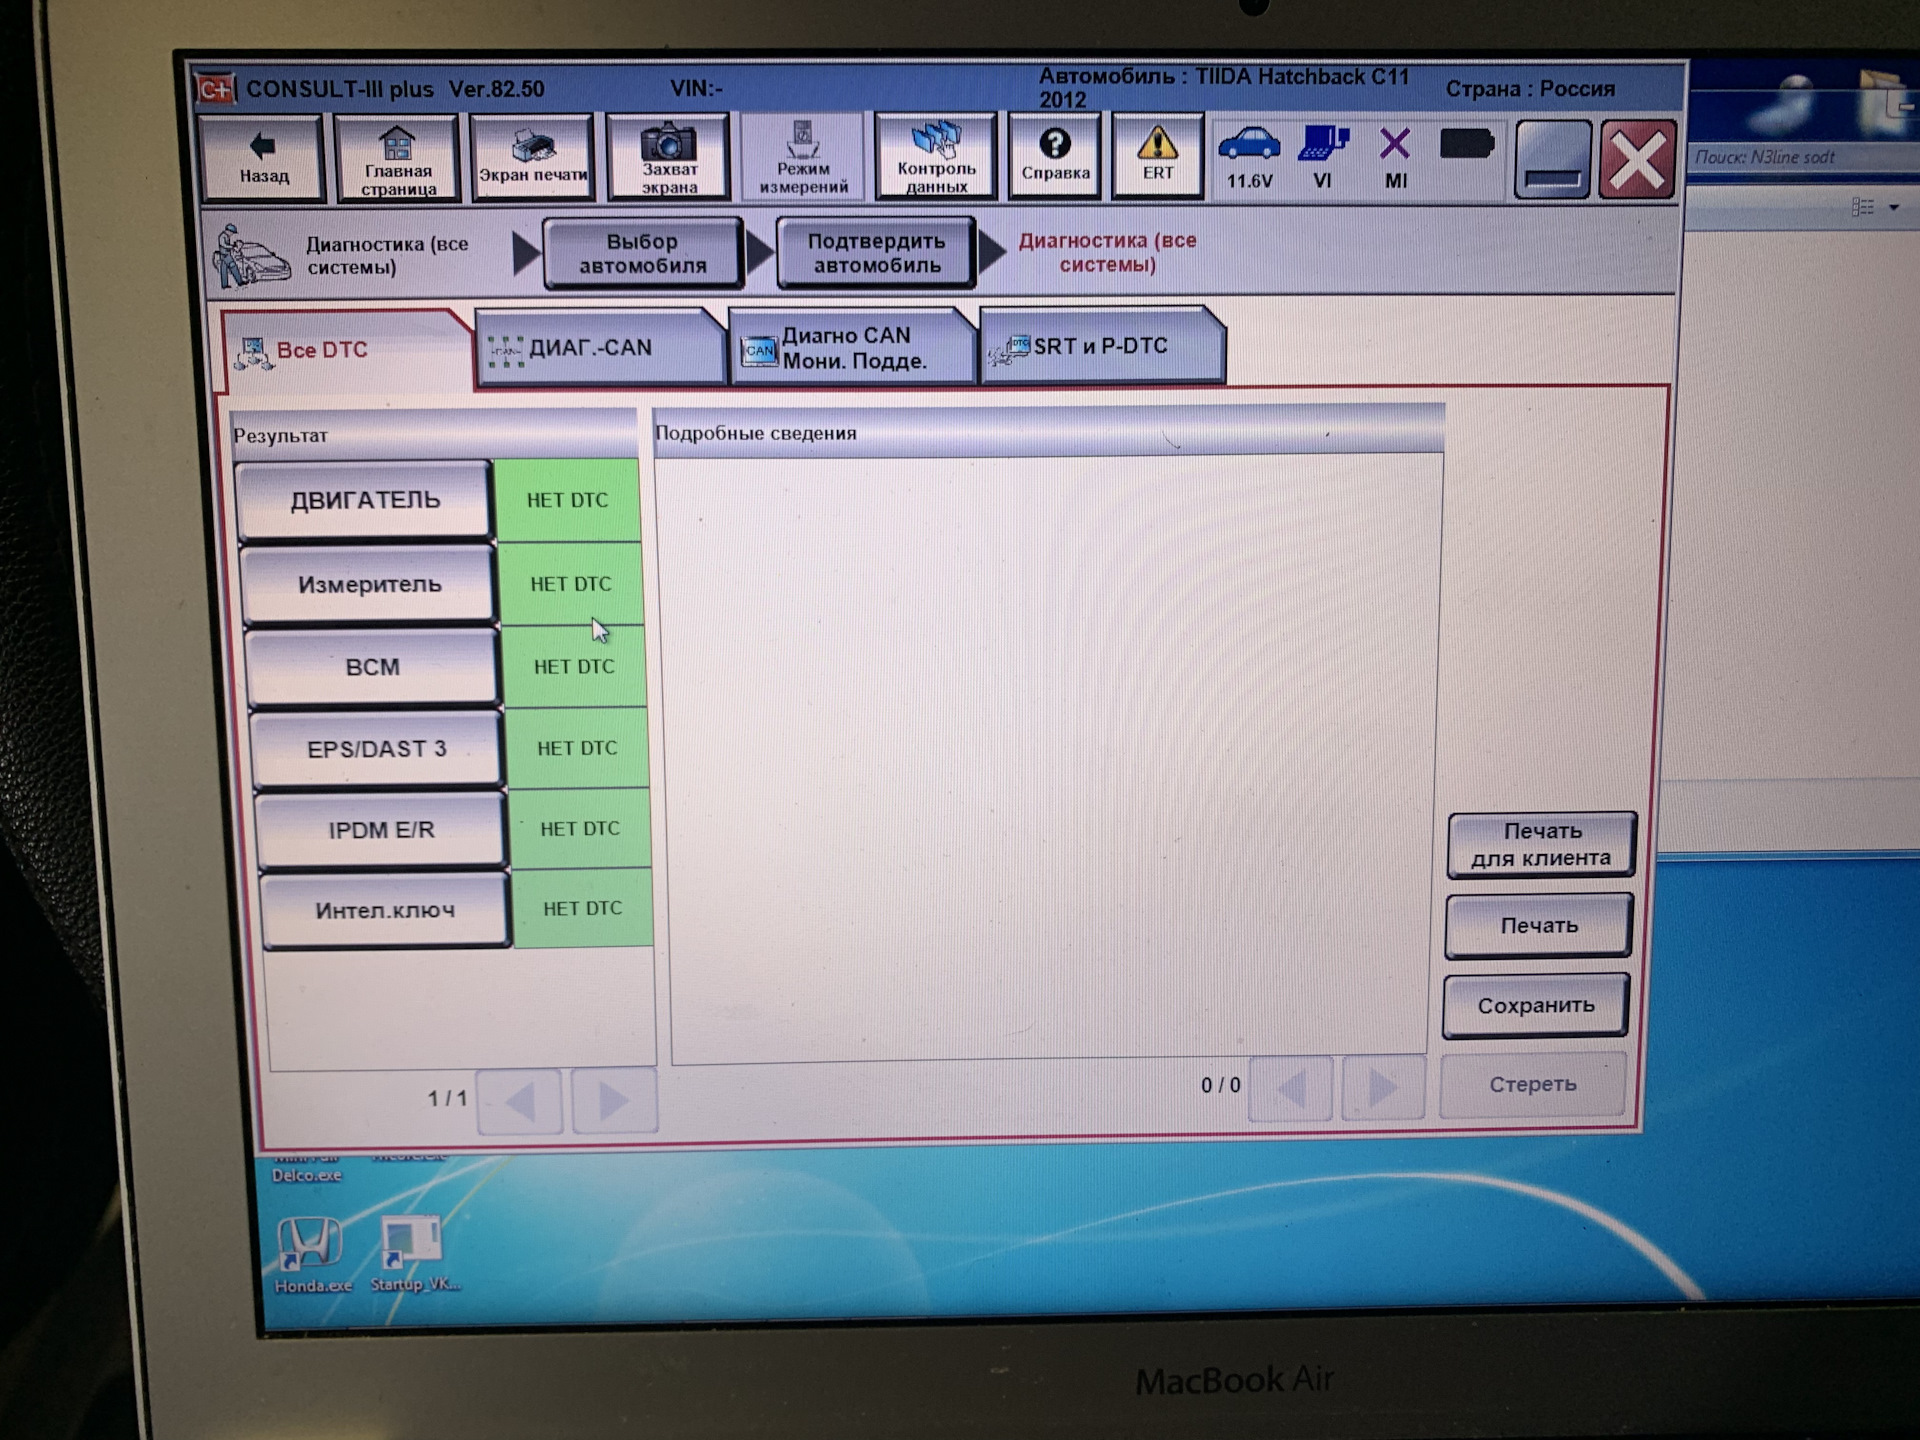Viewport: 1920px width, 1440px height.
Task: Click the Подтвердить автомобиль step button
Action: (876, 253)
